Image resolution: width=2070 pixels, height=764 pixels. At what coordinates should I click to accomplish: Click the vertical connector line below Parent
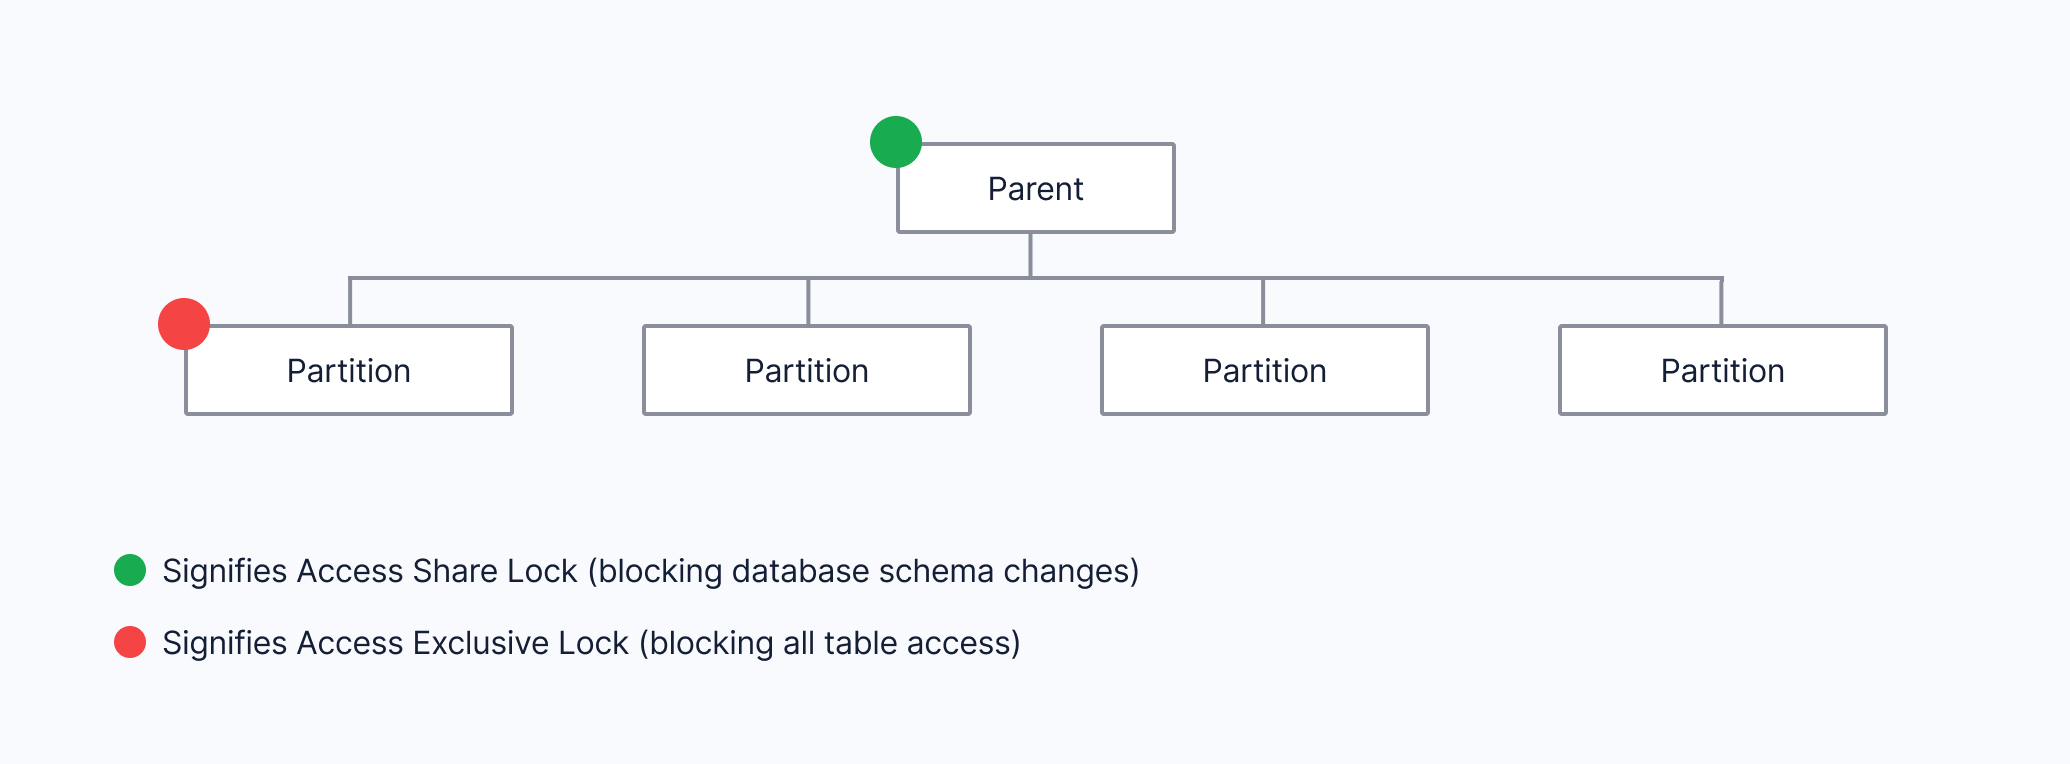click(1030, 255)
